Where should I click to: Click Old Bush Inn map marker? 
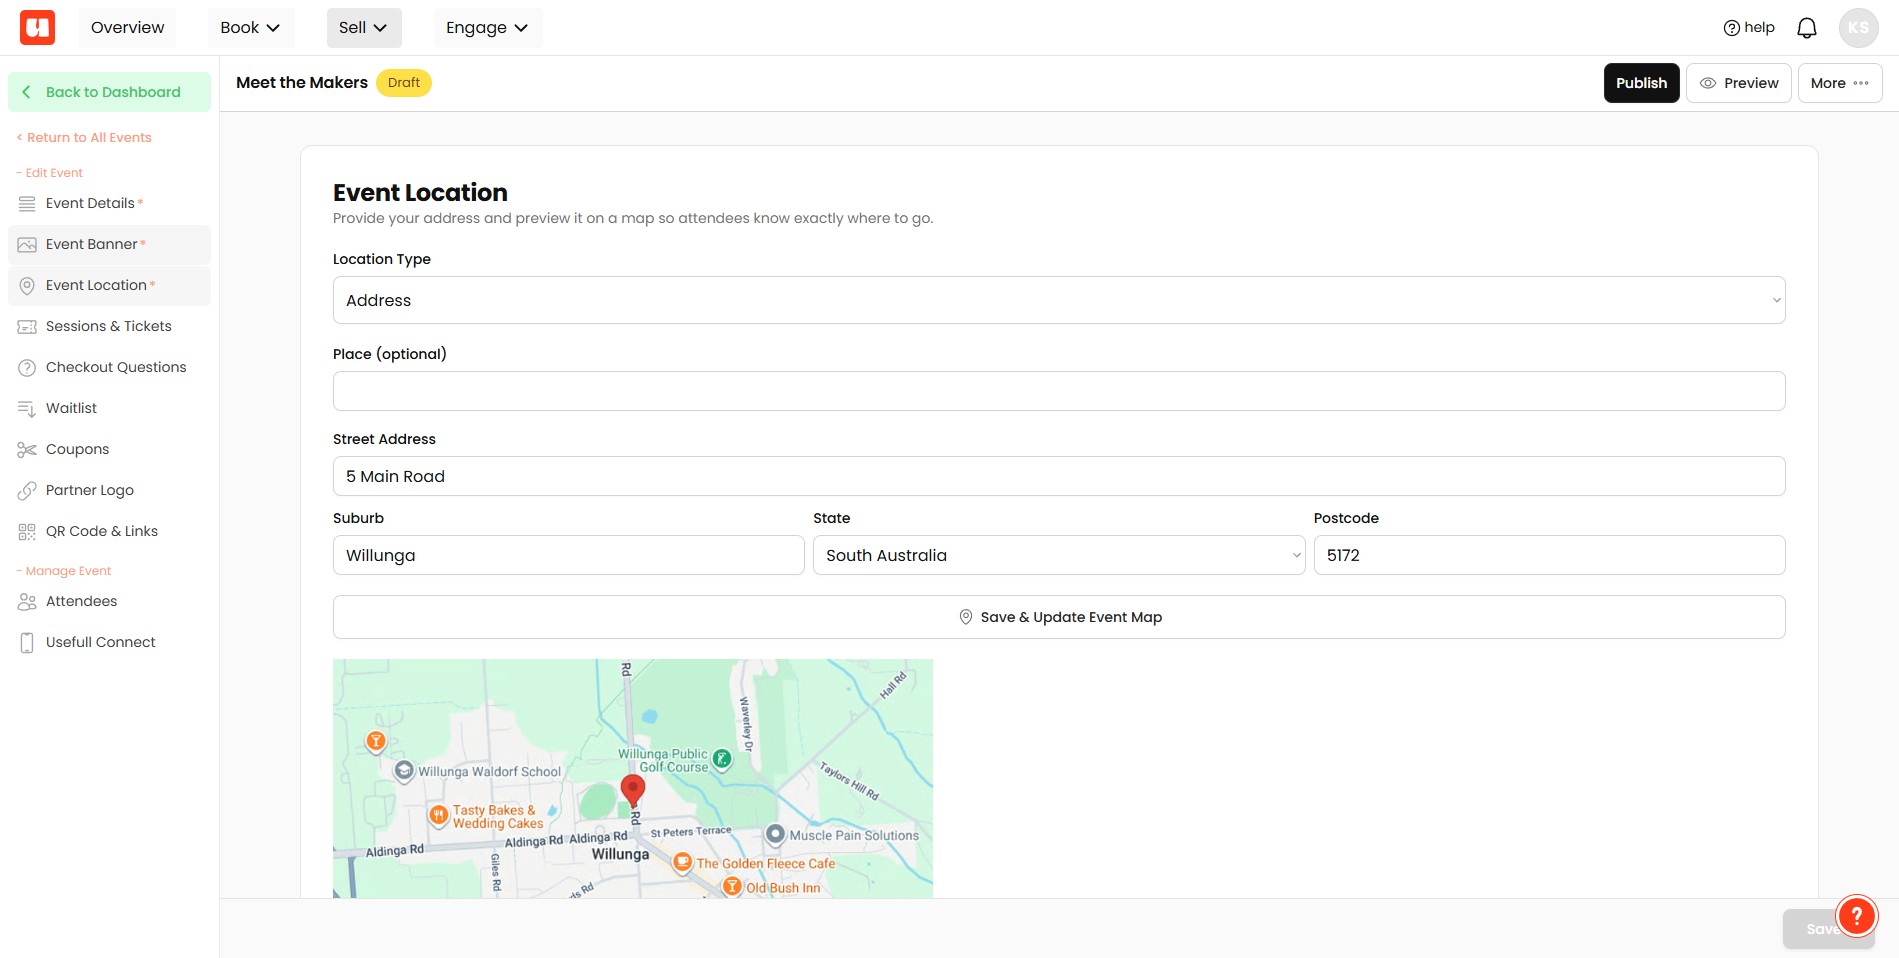pos(732,886)
